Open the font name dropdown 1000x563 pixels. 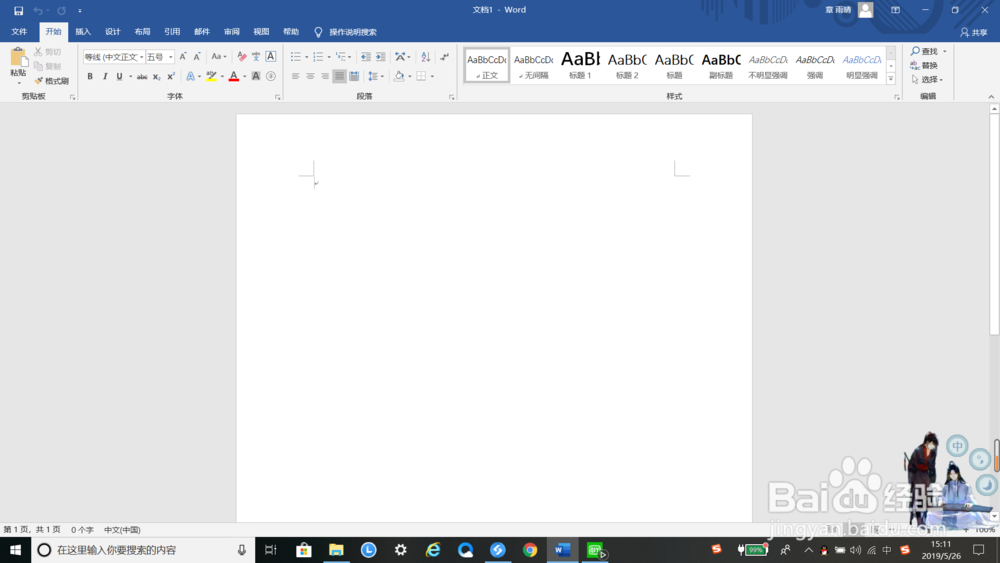142,57
